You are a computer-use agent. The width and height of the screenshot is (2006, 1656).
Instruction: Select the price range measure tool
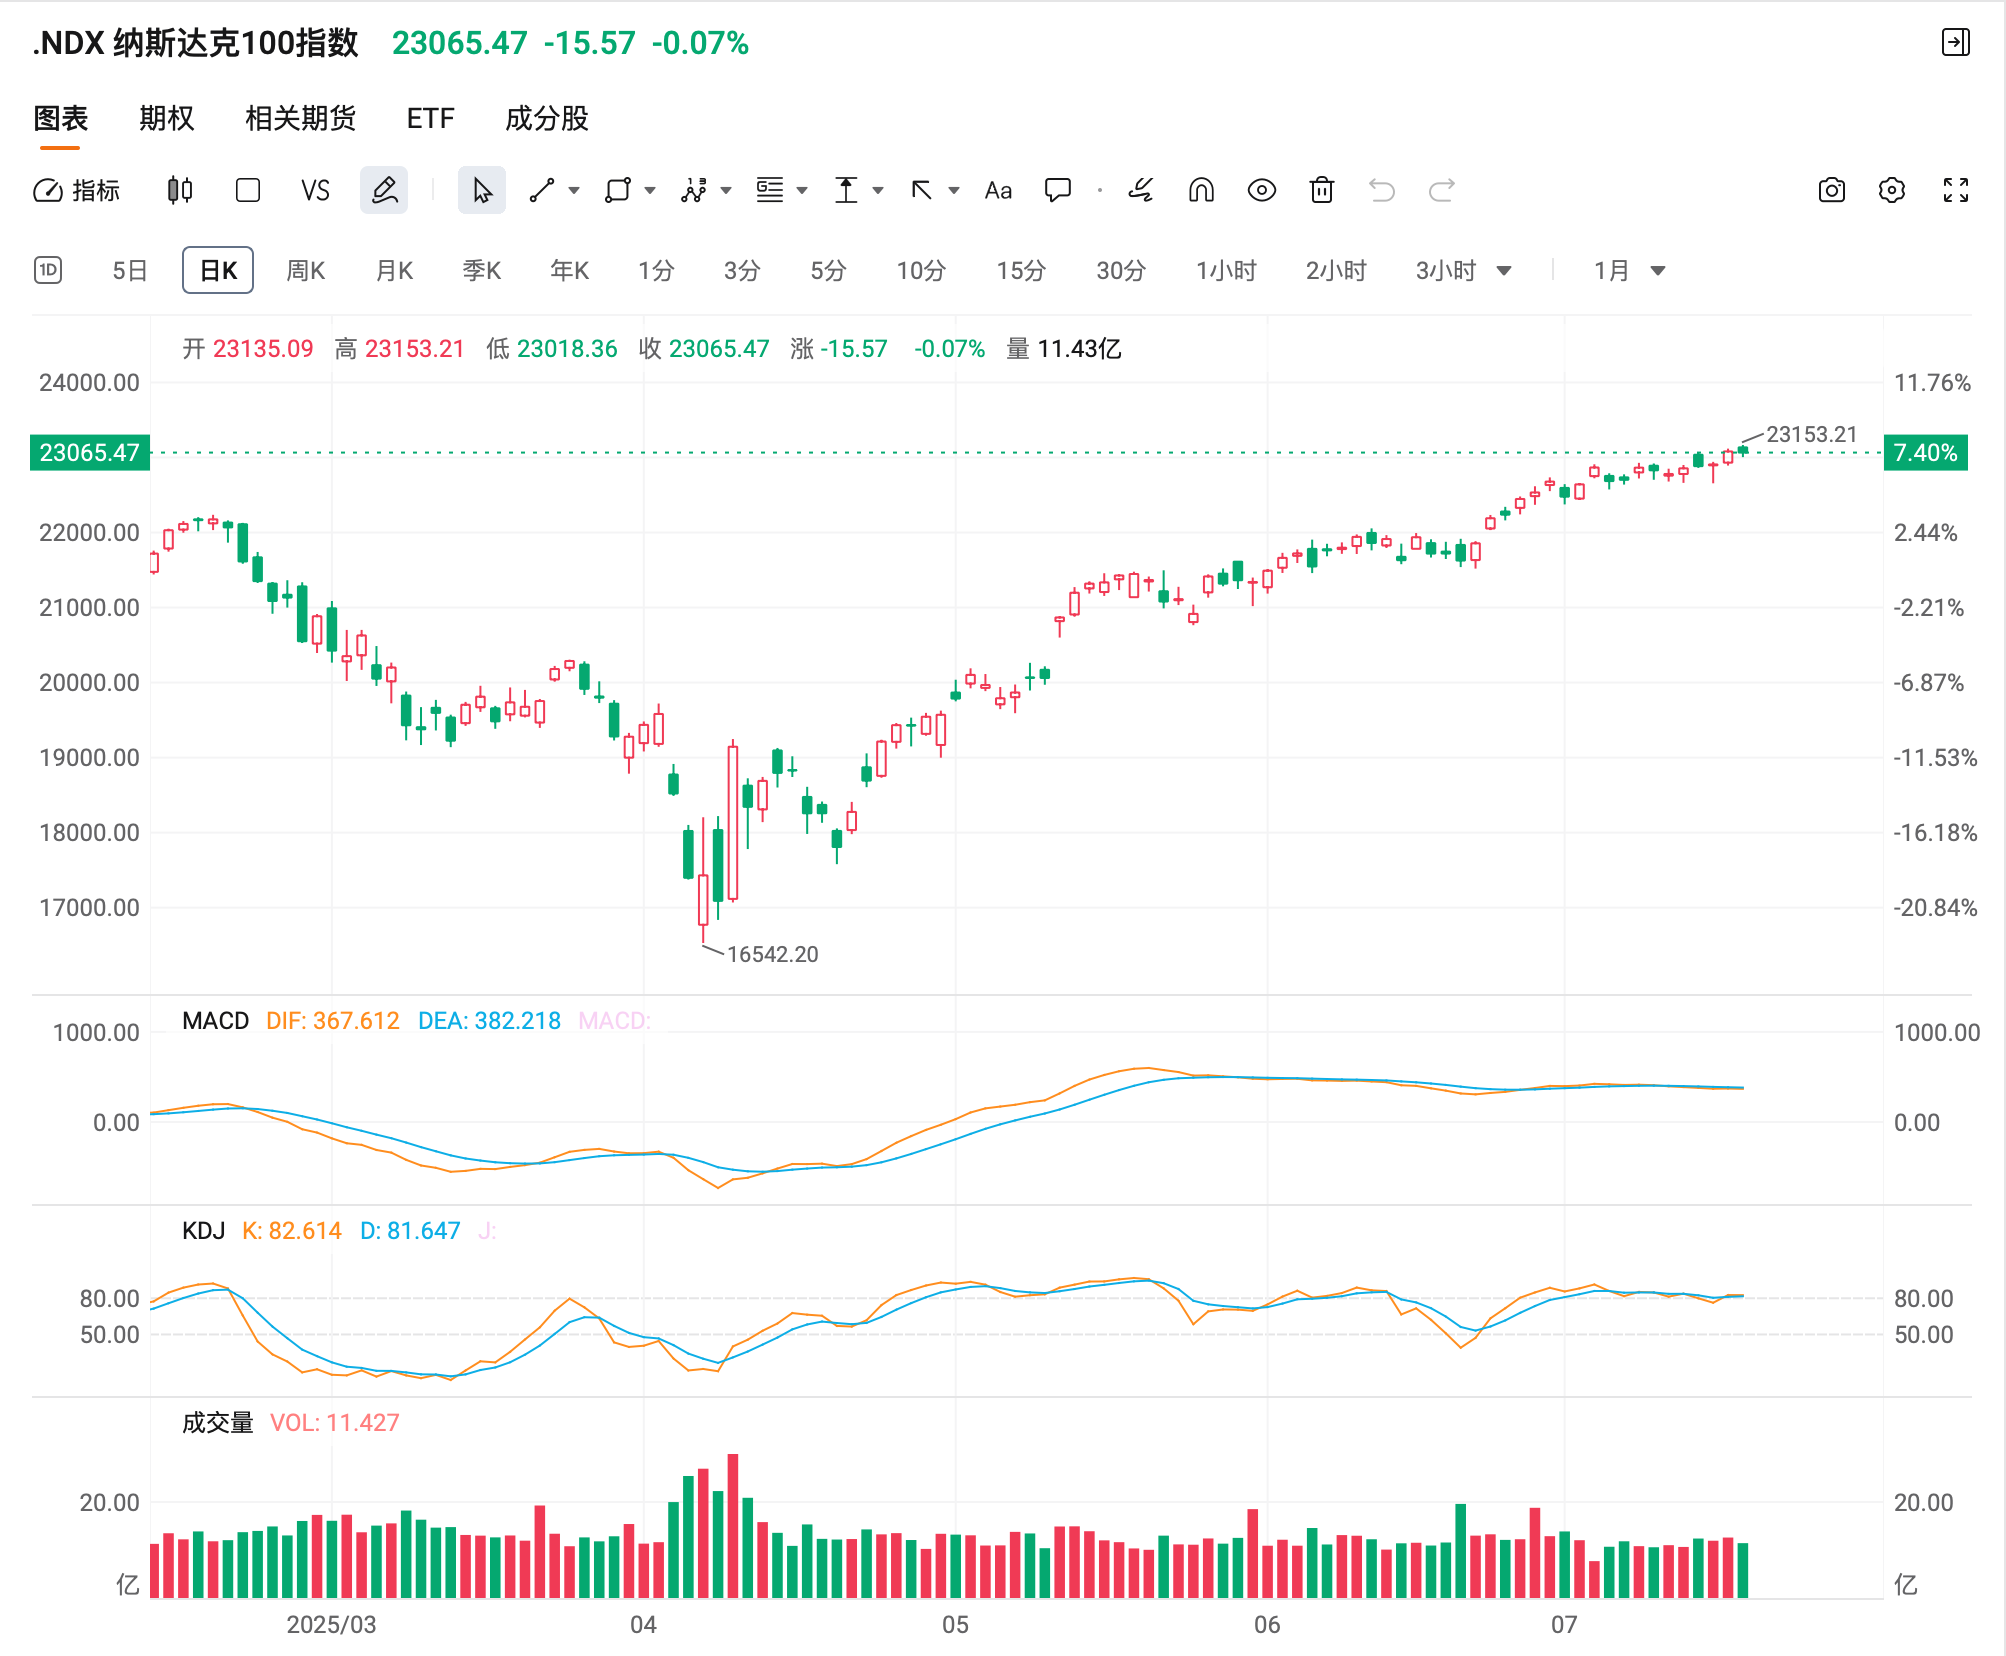pos(846,190)
